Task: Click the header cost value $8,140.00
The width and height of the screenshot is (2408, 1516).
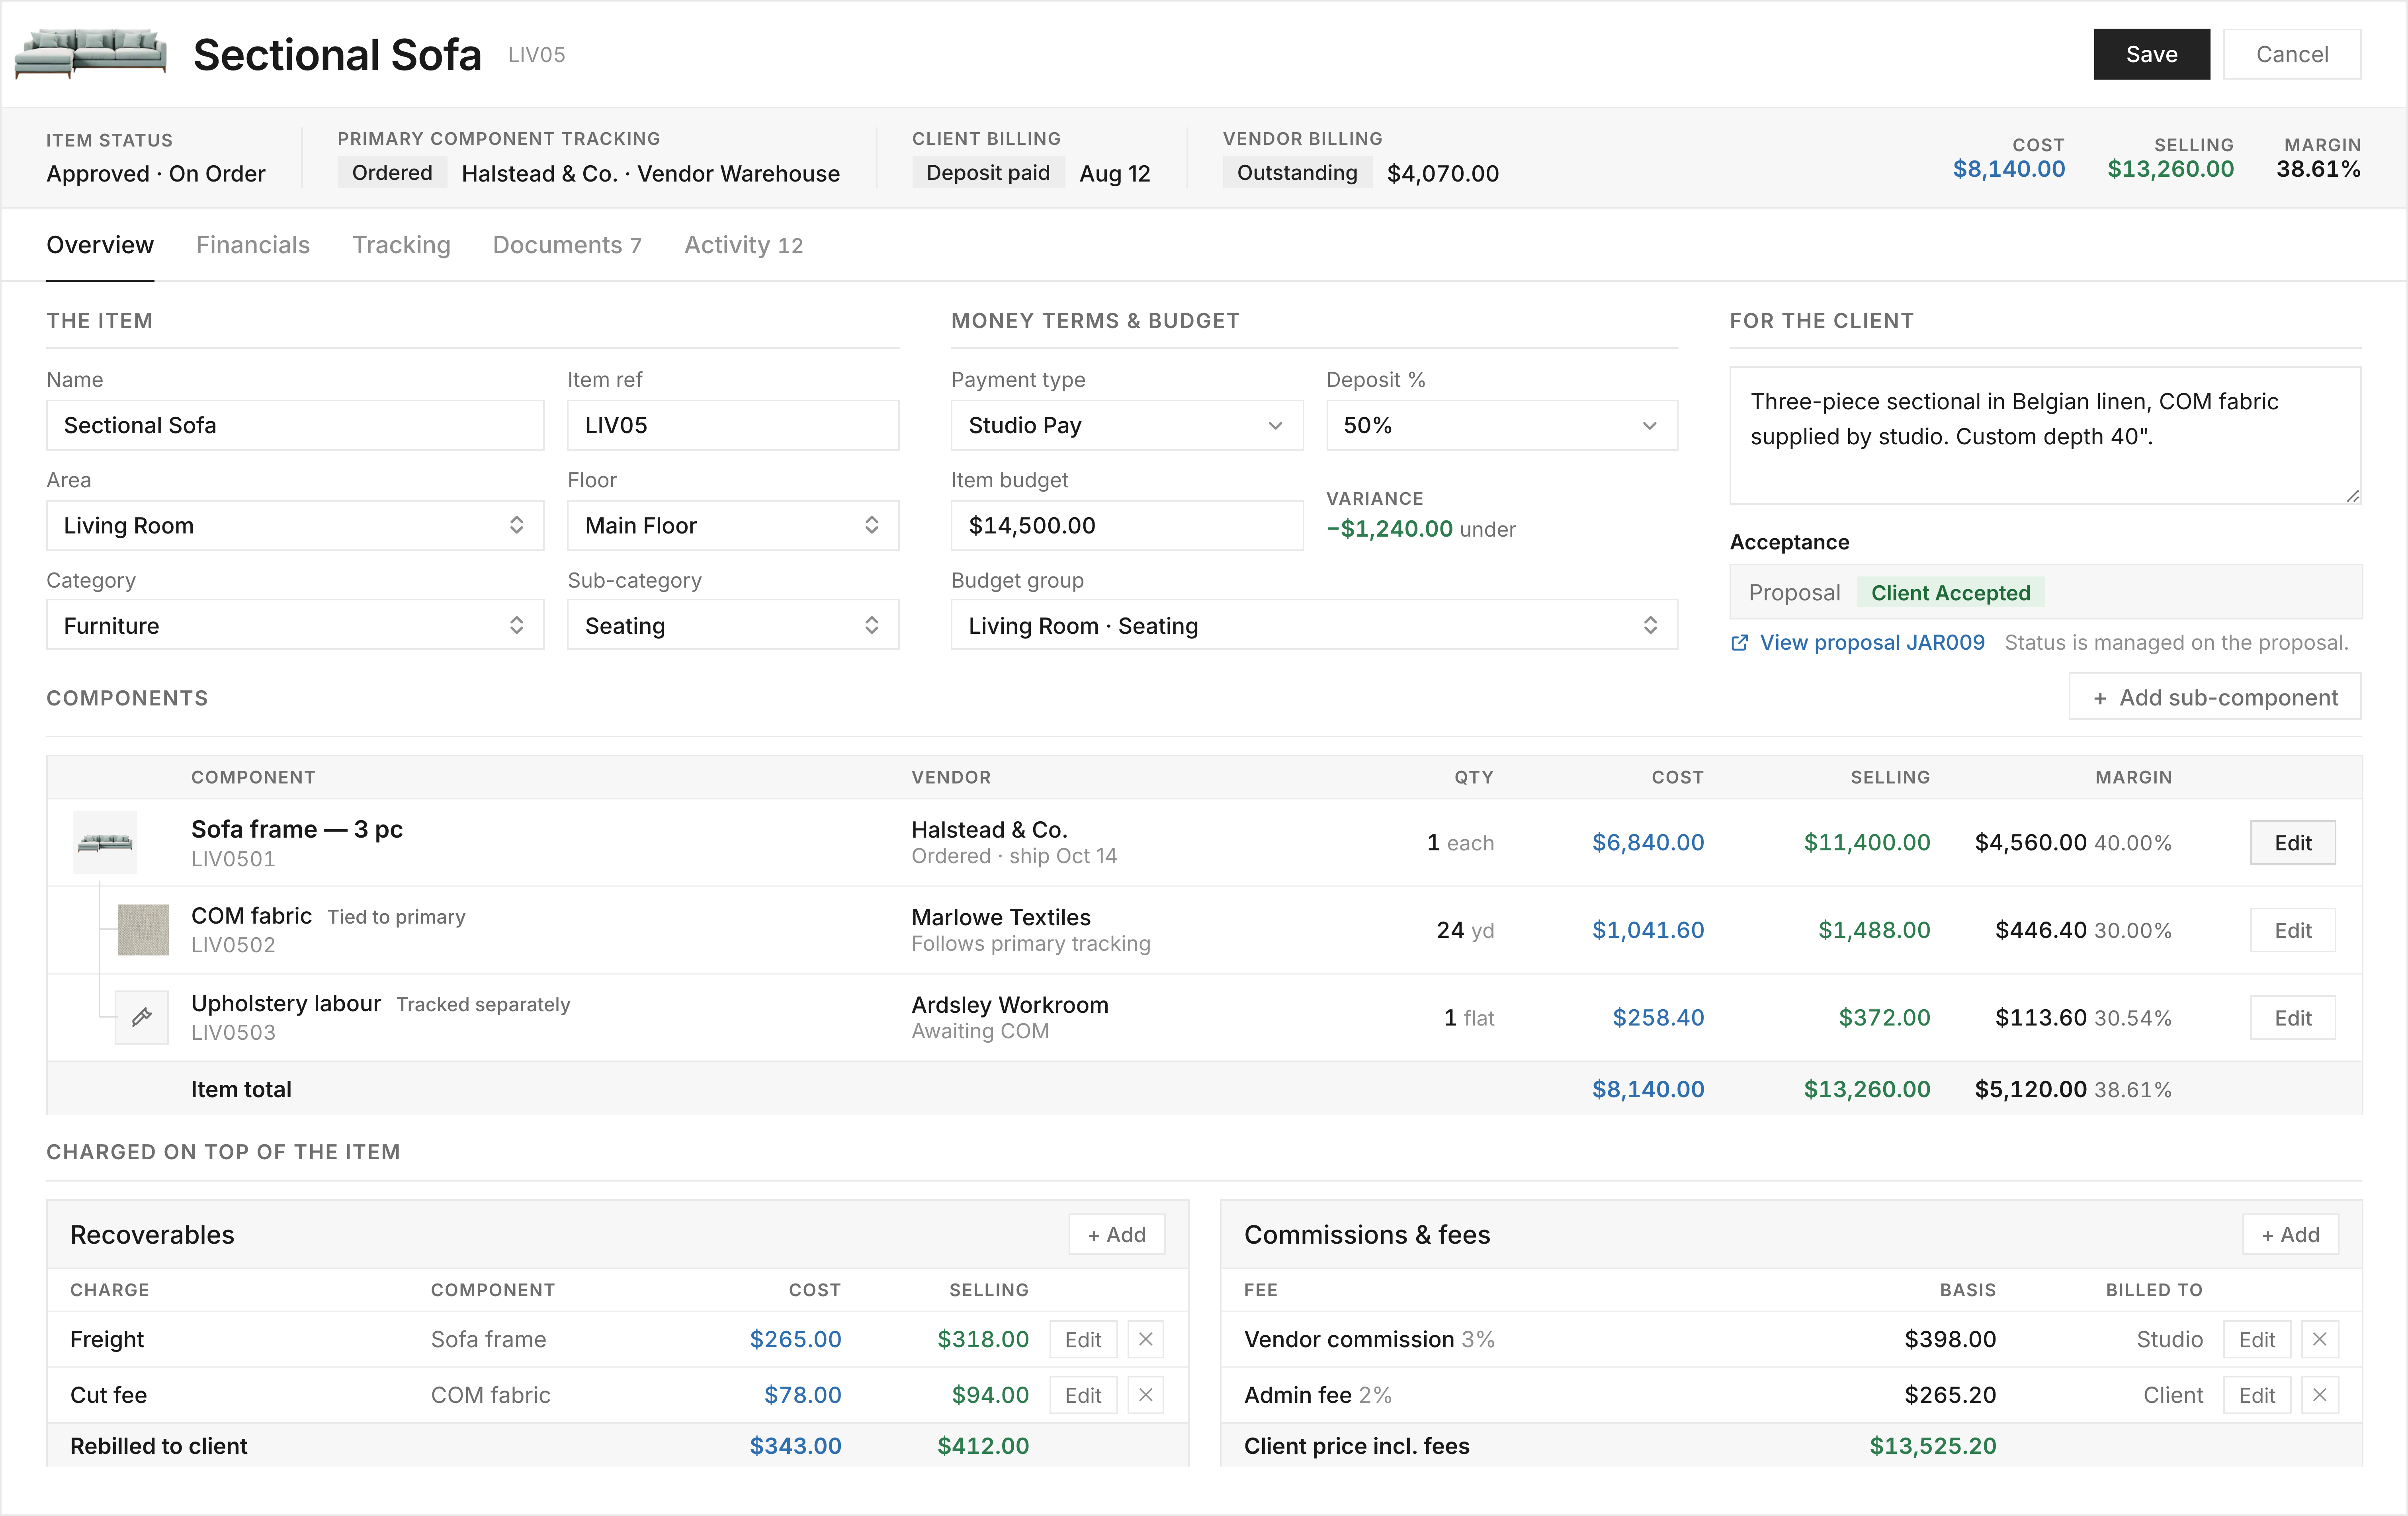Action: [x=2009, y=169]
